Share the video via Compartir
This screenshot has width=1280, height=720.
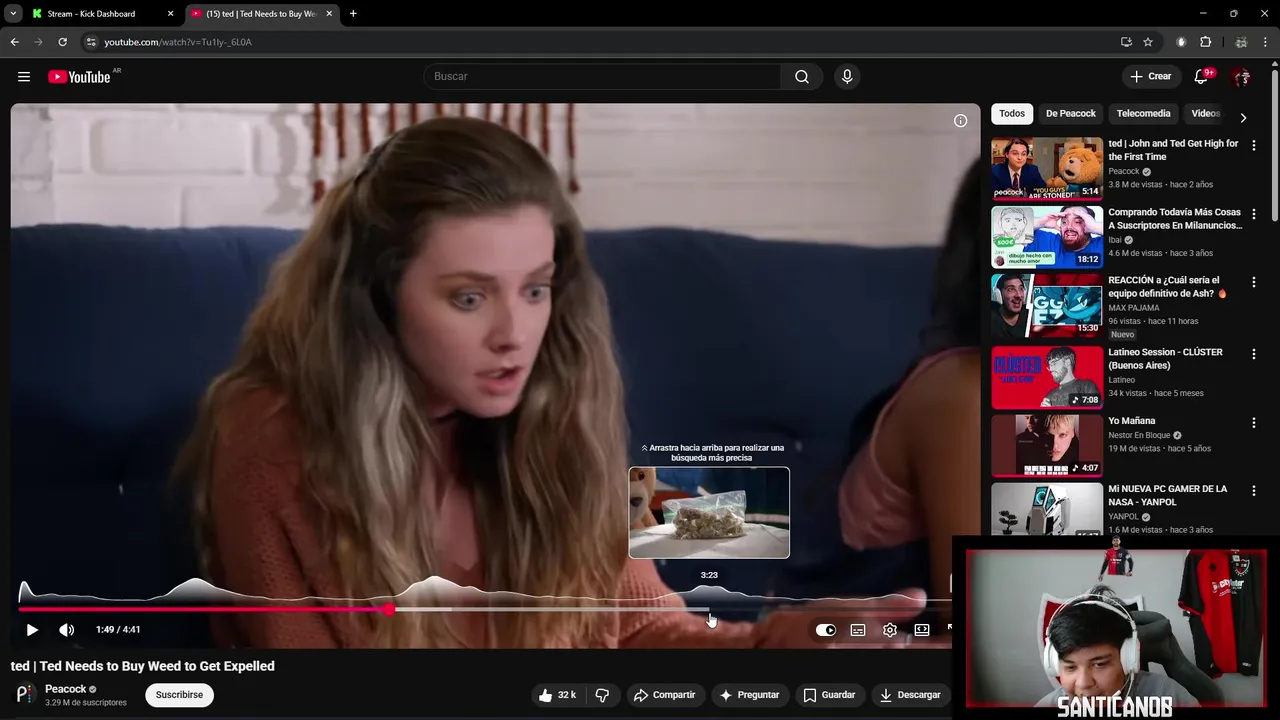665,695
